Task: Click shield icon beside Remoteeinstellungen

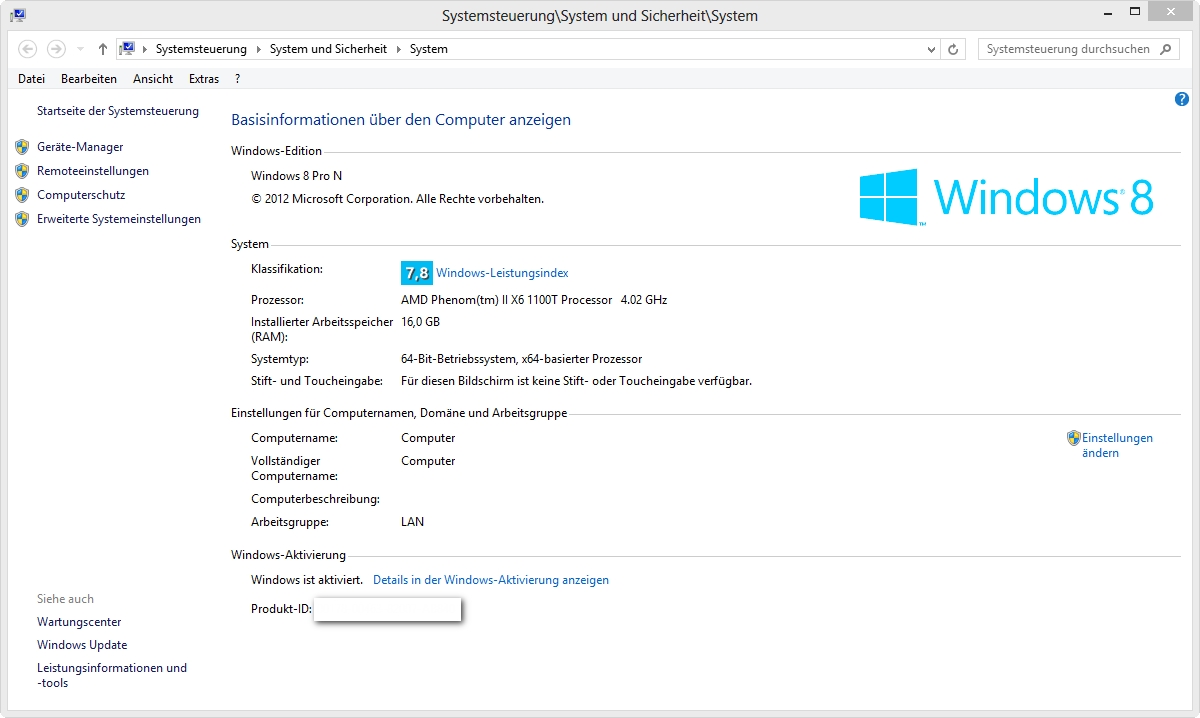Action: tap(22, 171)
